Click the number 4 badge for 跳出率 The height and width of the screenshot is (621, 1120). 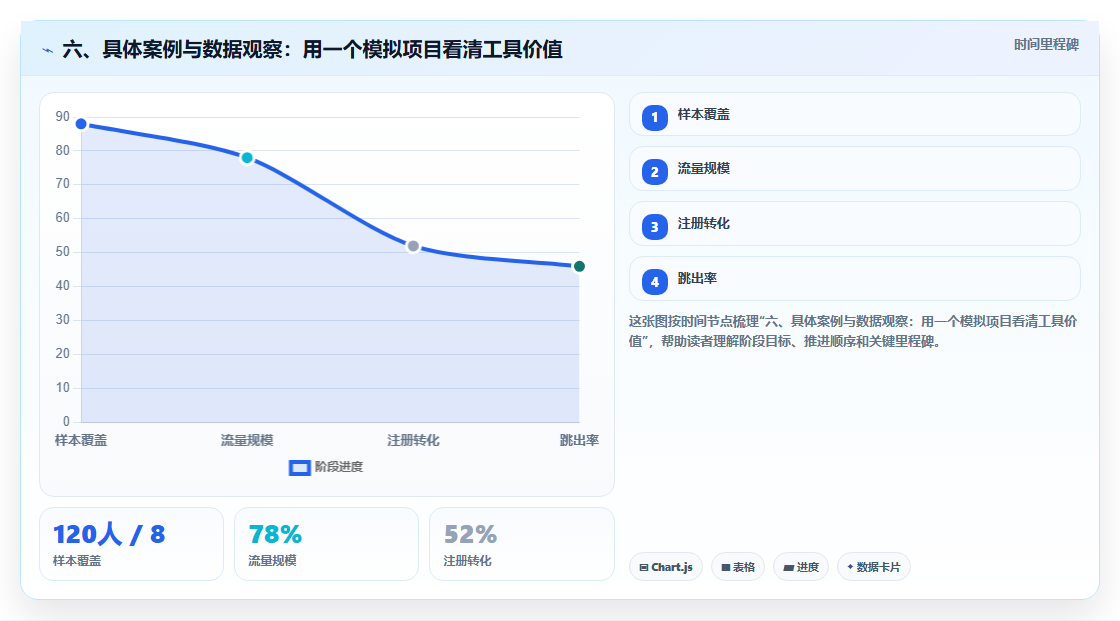coord(654,282)
